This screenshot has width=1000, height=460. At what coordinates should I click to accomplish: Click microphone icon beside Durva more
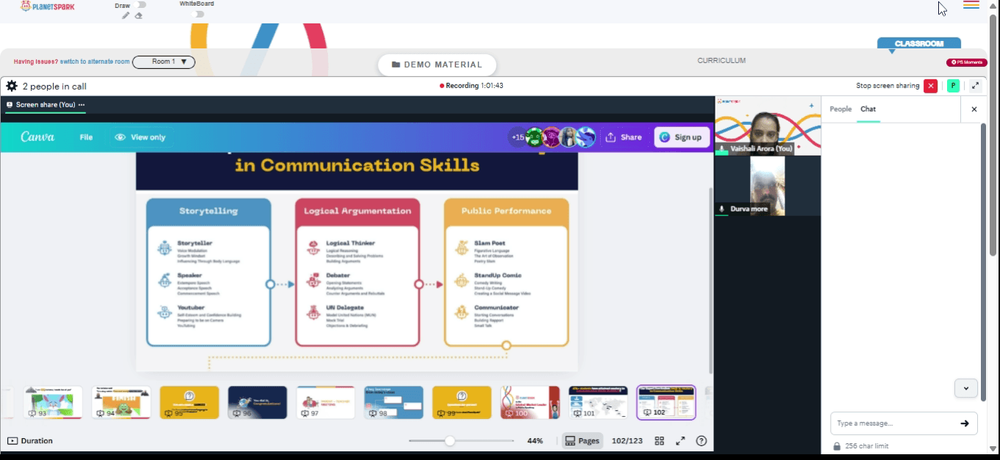click(722, 209)
